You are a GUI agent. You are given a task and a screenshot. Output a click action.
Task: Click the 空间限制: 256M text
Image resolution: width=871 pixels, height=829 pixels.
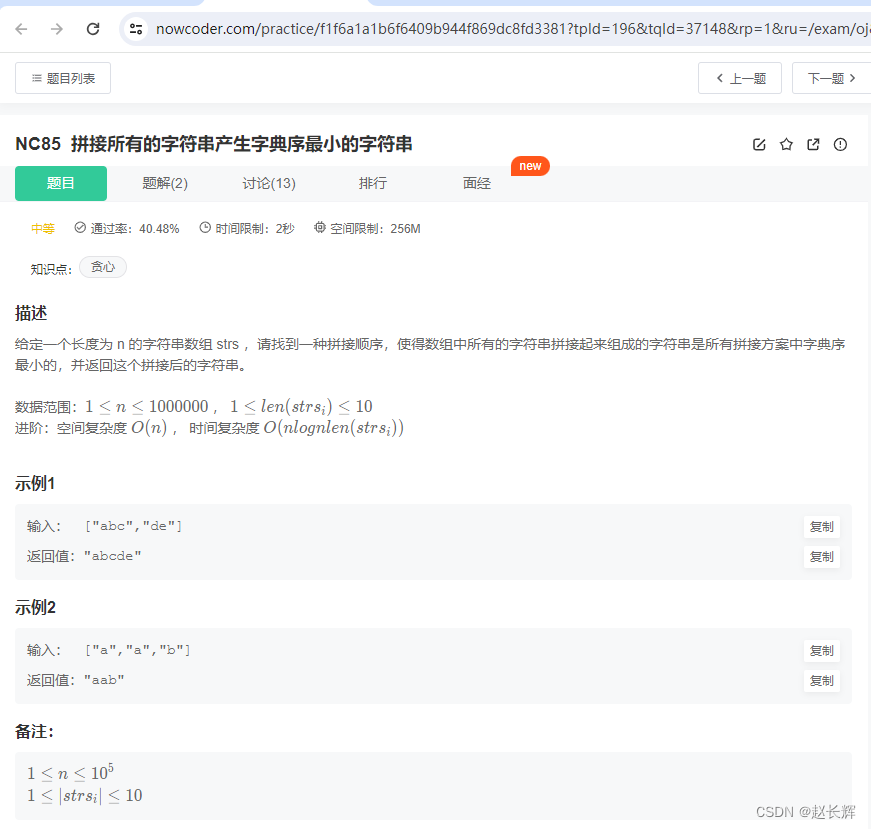coord(376,229)
